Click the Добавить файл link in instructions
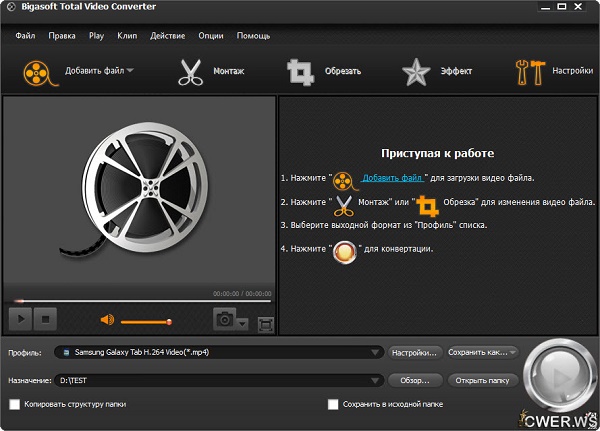Image resolution: width=600 pixels, height=431 pixels. [393, 178]
